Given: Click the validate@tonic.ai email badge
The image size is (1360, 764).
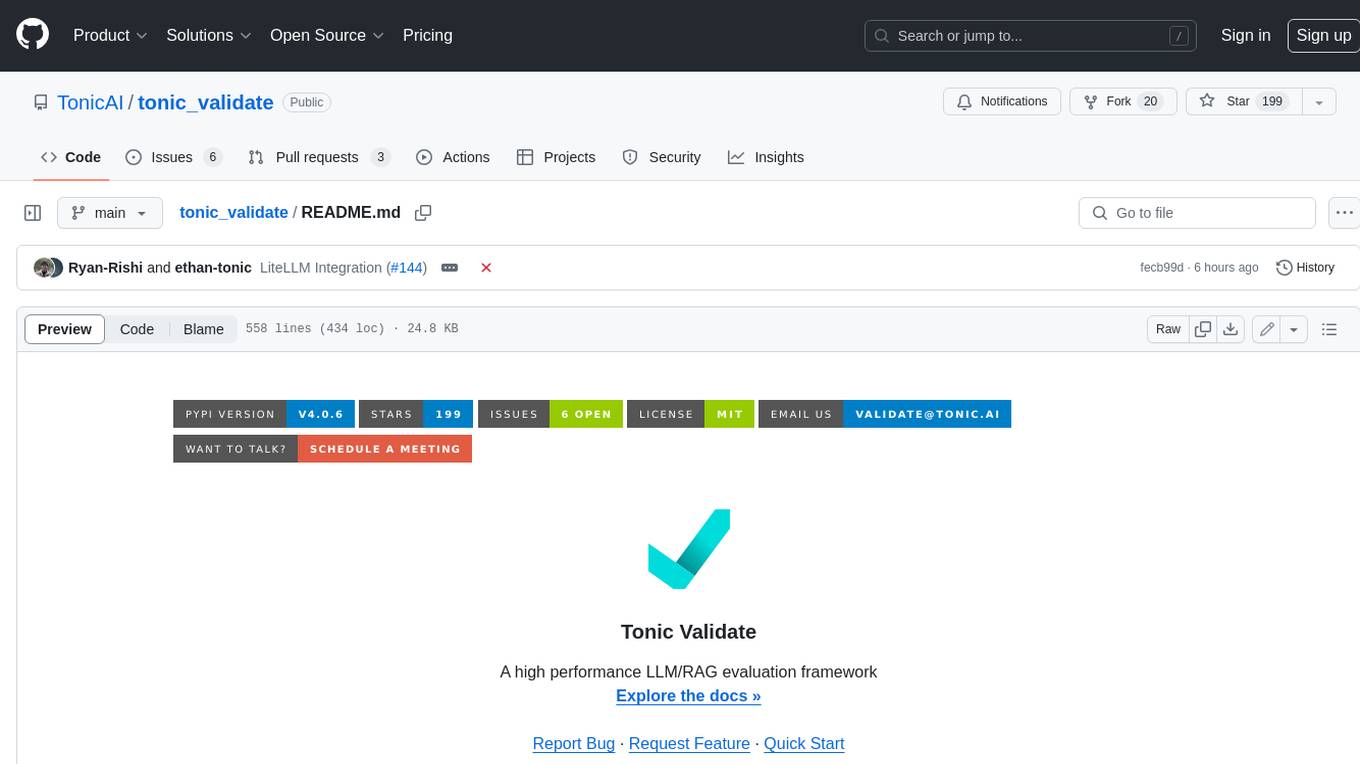Looking at the screenshot, I should click(884, 414).
